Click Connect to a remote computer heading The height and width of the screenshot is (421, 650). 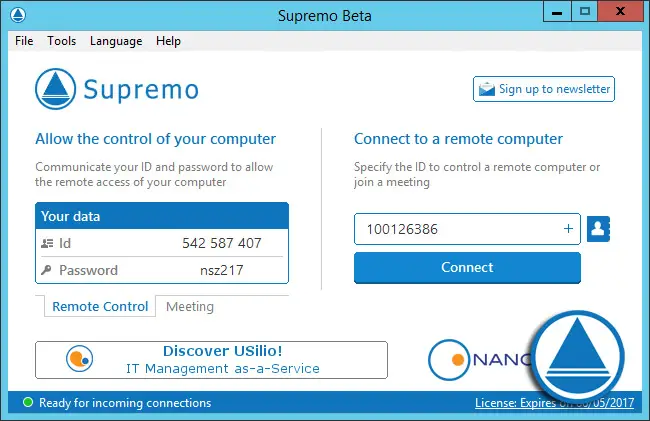pos(458,139)
